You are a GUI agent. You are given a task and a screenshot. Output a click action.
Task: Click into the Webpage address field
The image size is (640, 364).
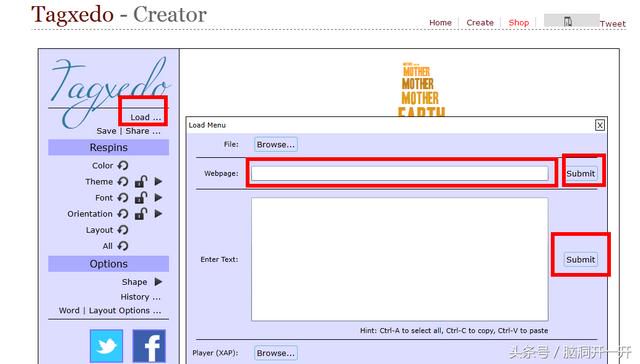pyautogui.click(x=400, y=173)
